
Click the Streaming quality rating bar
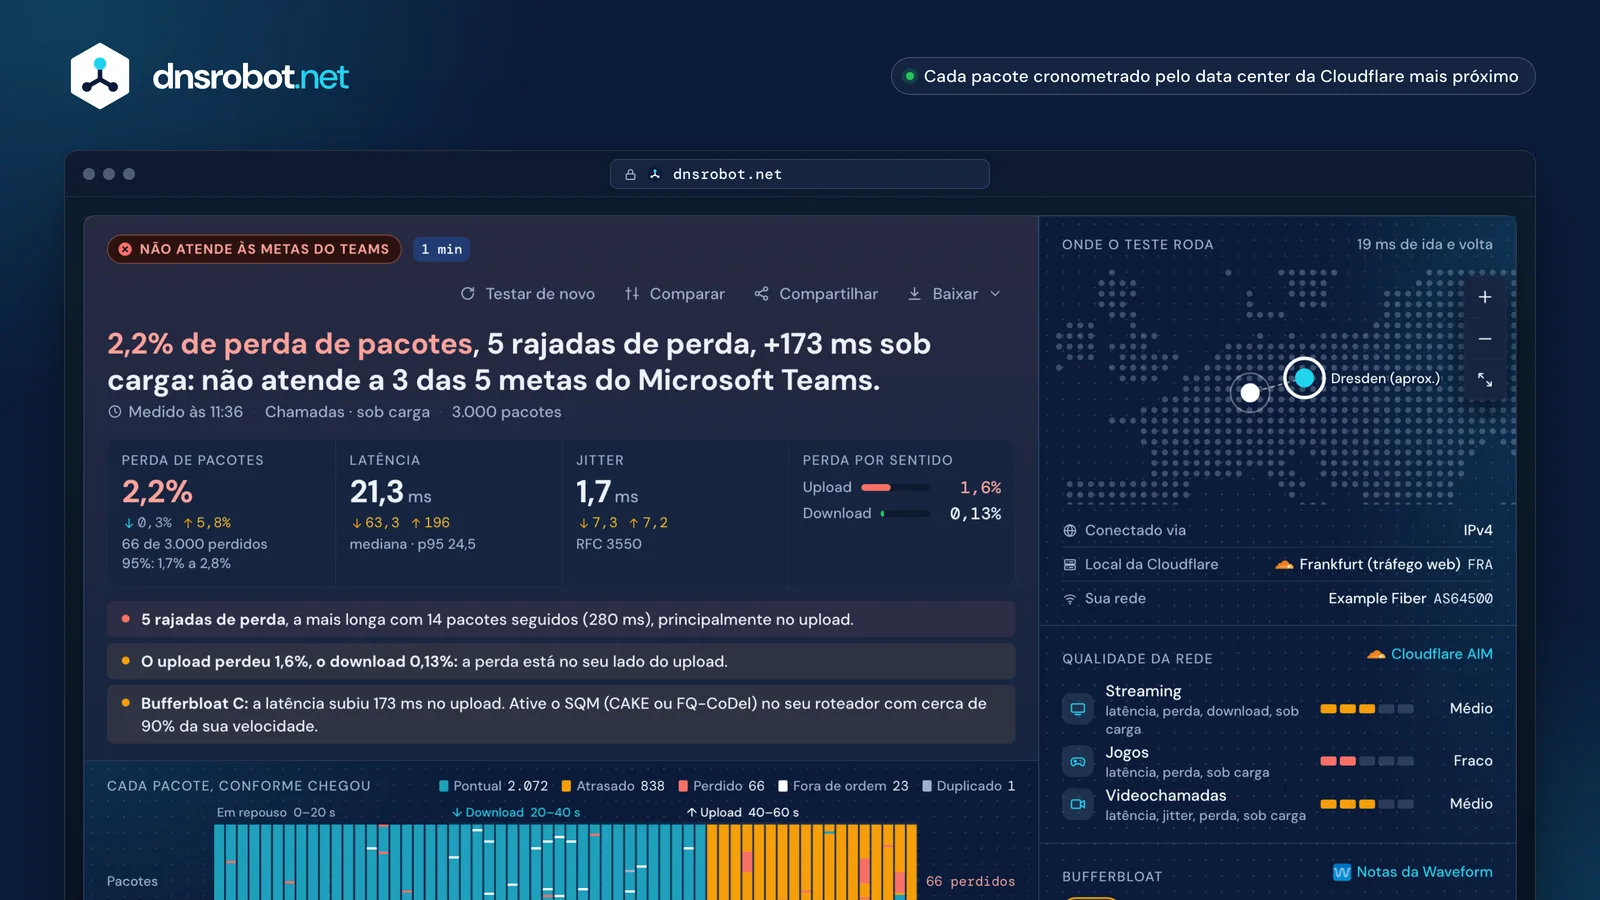pyautogui.click(x=1367, y=709)
